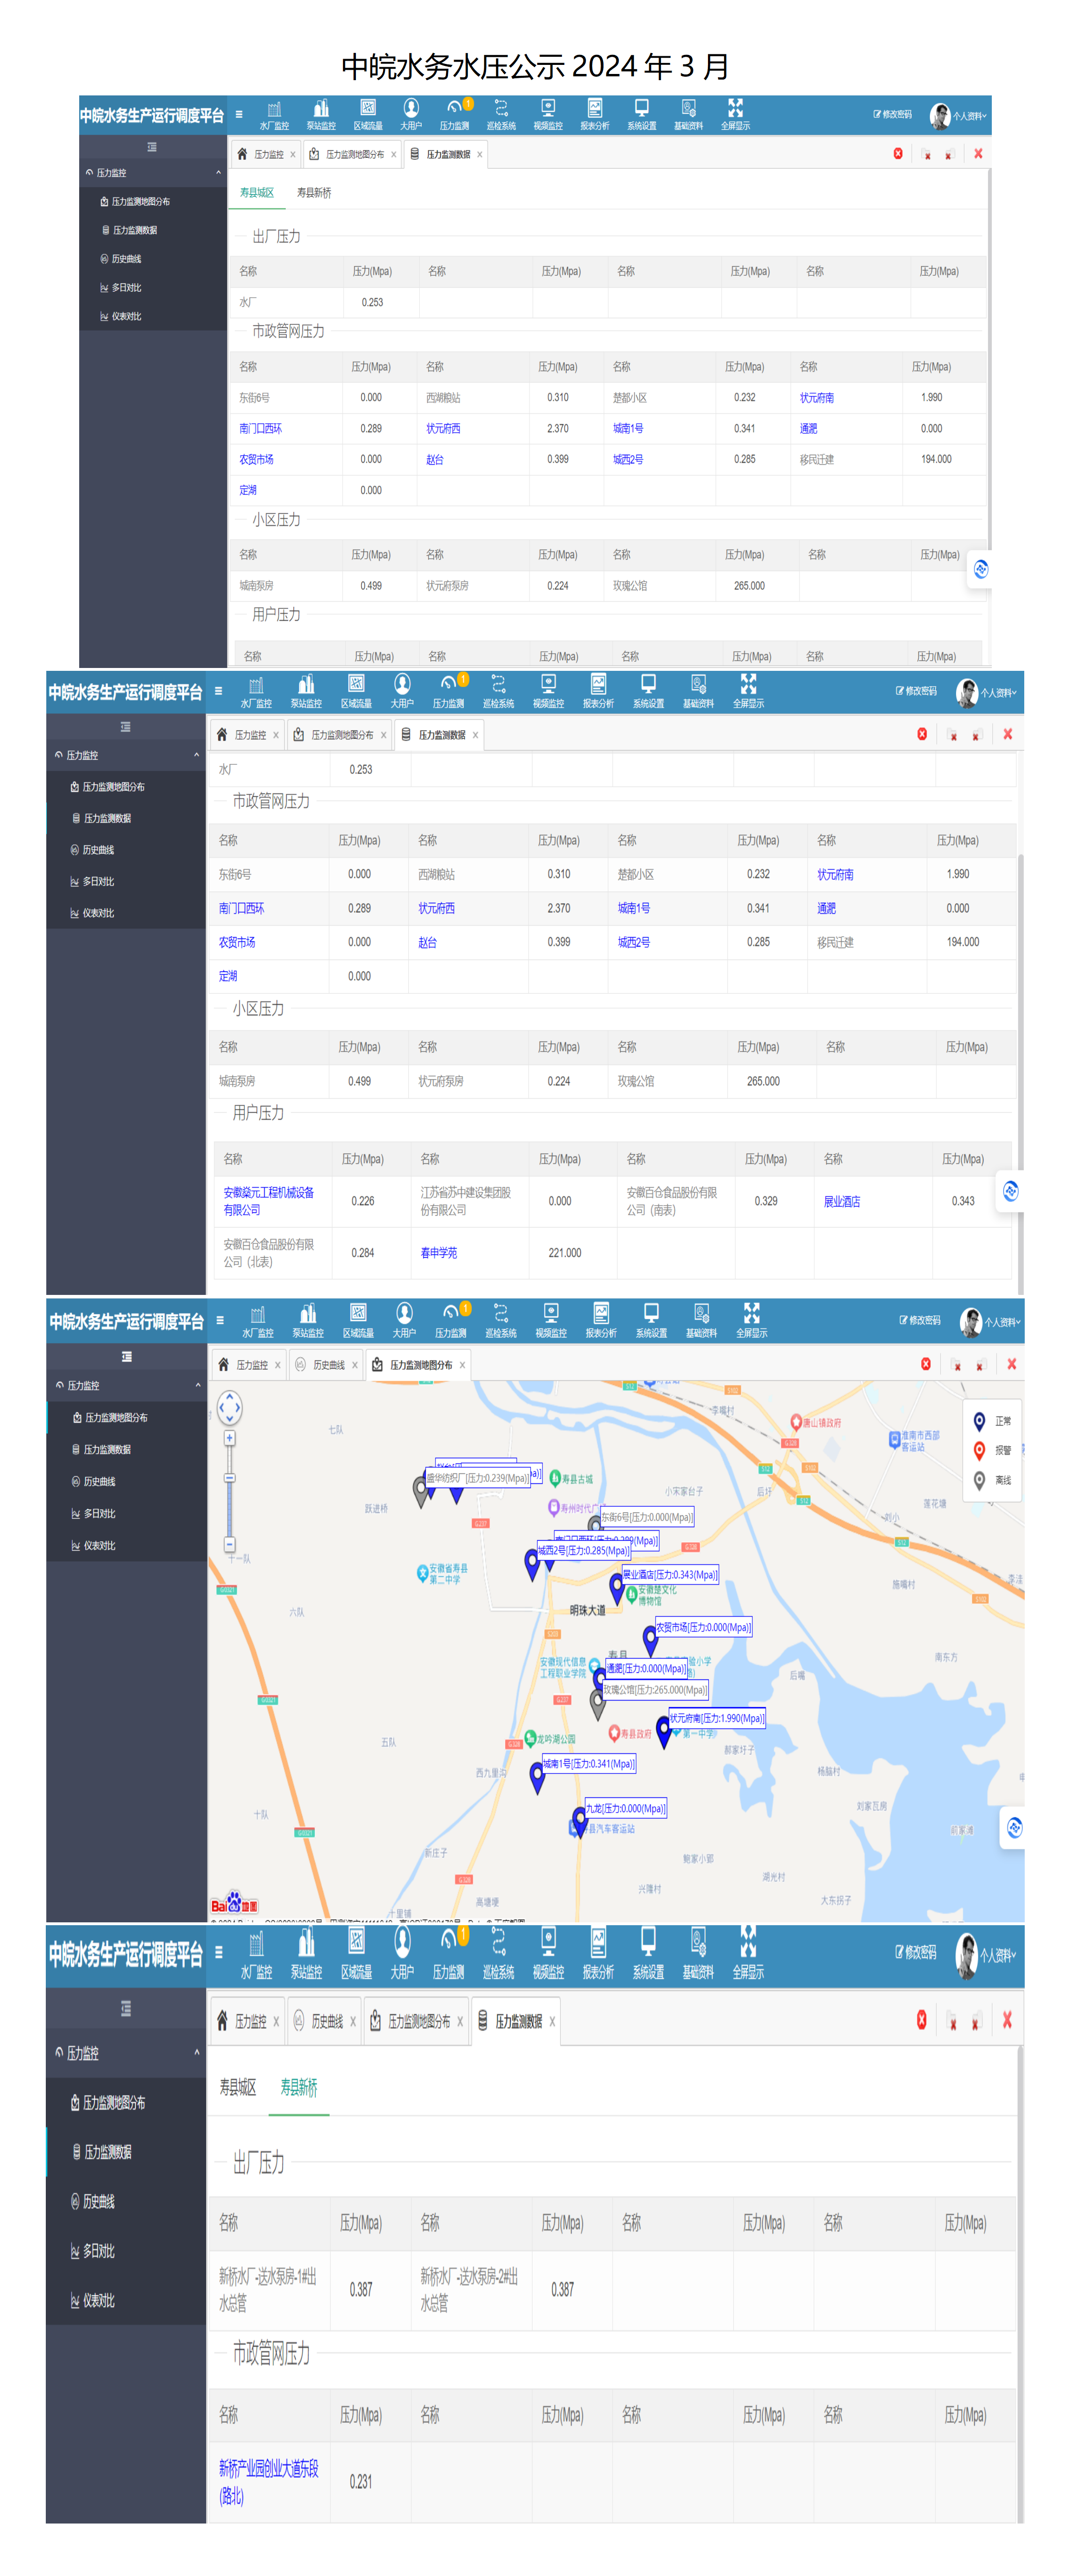Click the map zoom level slider track

229,1491
